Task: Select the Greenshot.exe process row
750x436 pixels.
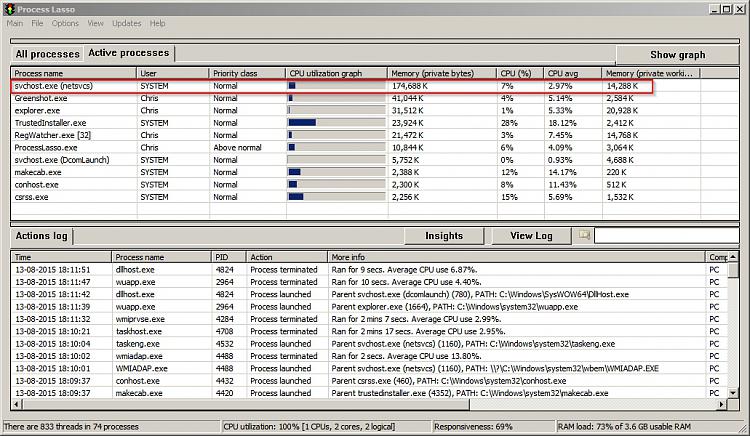Action: [x=375, y=98]
